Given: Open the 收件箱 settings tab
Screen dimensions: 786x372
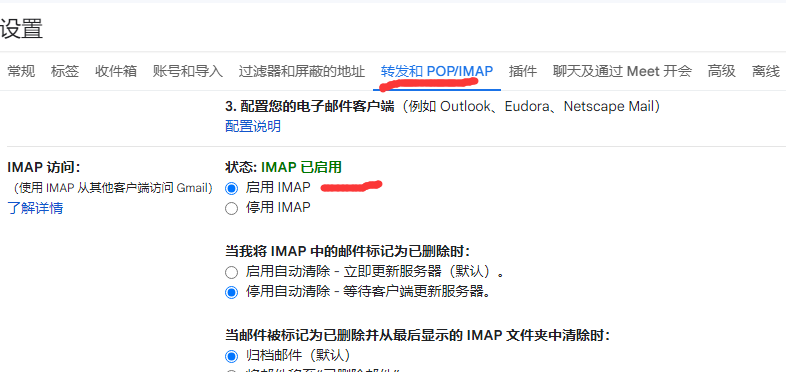Looking at the screenshot, I should point(116,71).
